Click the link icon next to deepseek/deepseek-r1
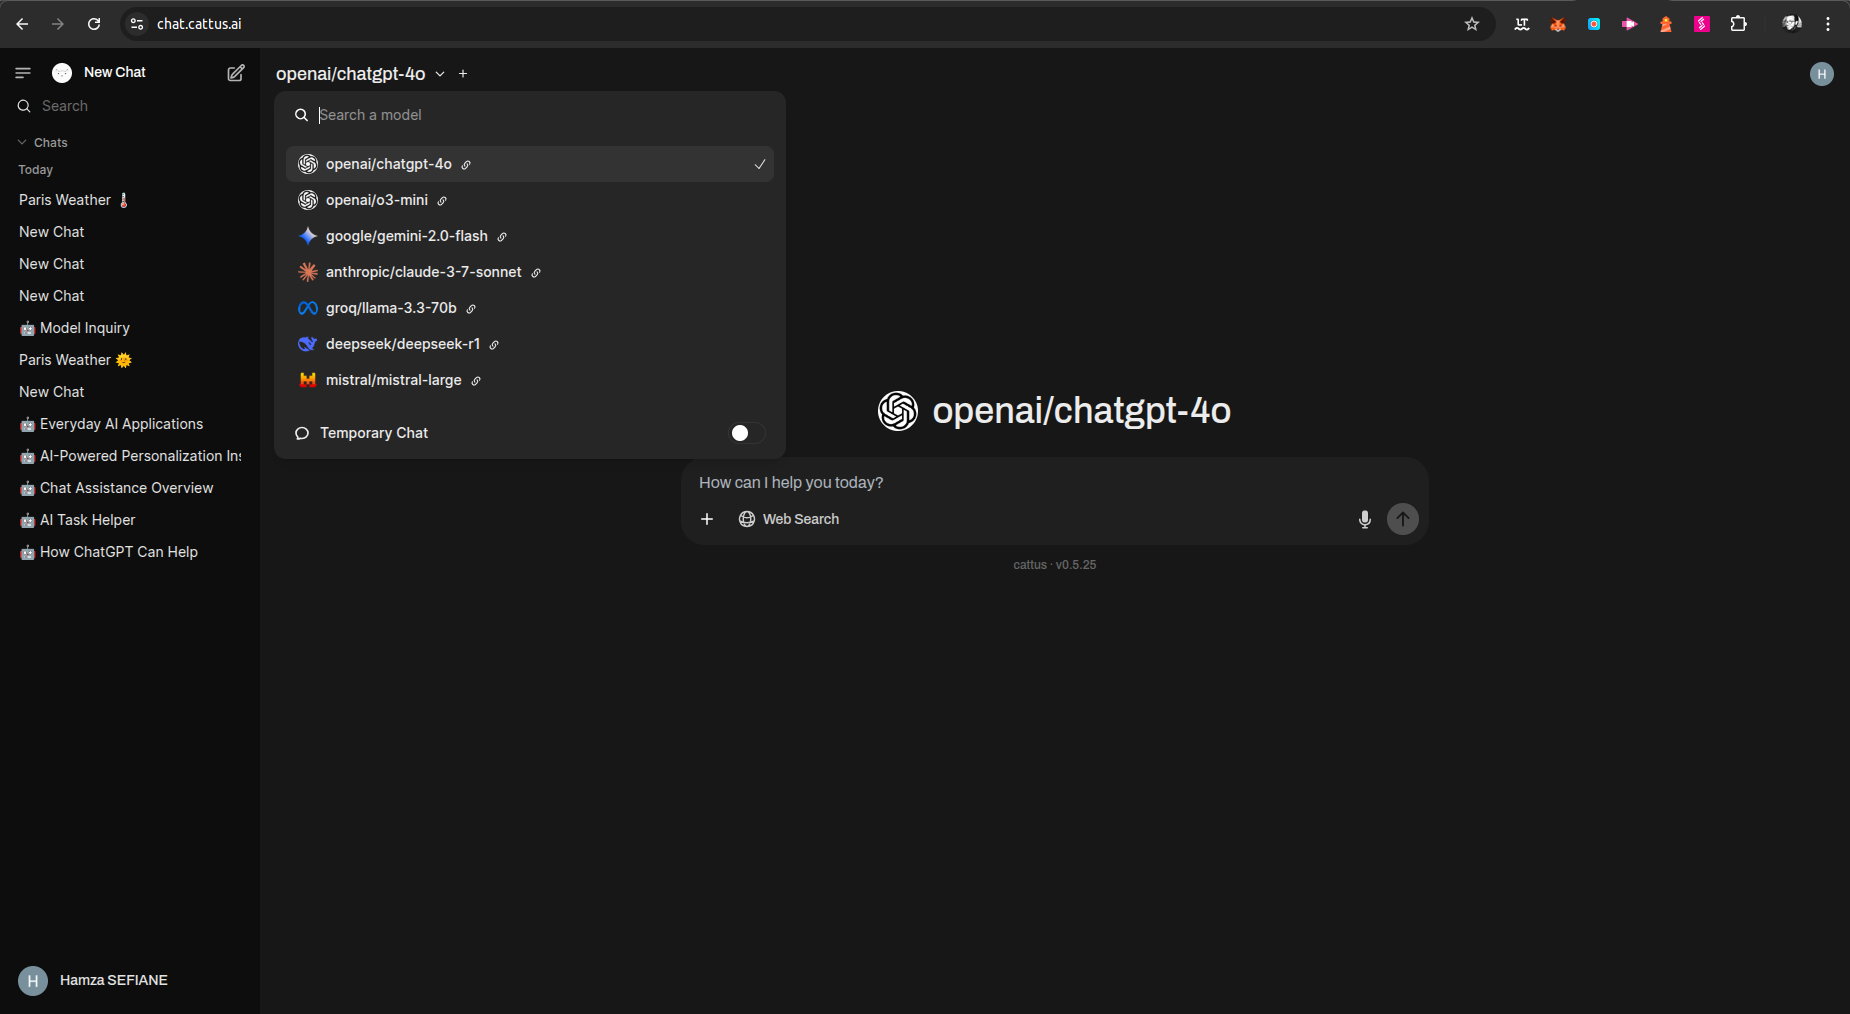This screenshot has width=1850, height=1014. tap(494, 345)
